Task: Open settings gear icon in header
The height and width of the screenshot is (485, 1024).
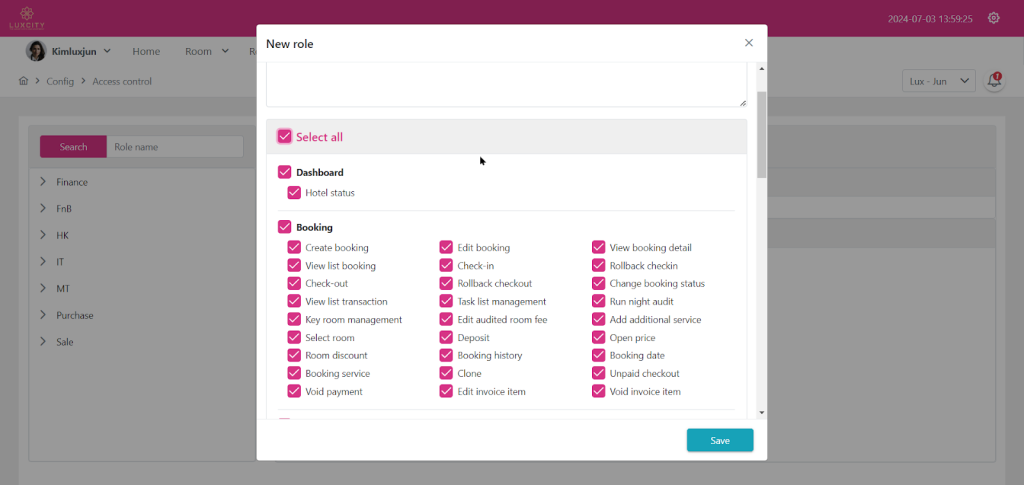Action: tap(993, 18)
